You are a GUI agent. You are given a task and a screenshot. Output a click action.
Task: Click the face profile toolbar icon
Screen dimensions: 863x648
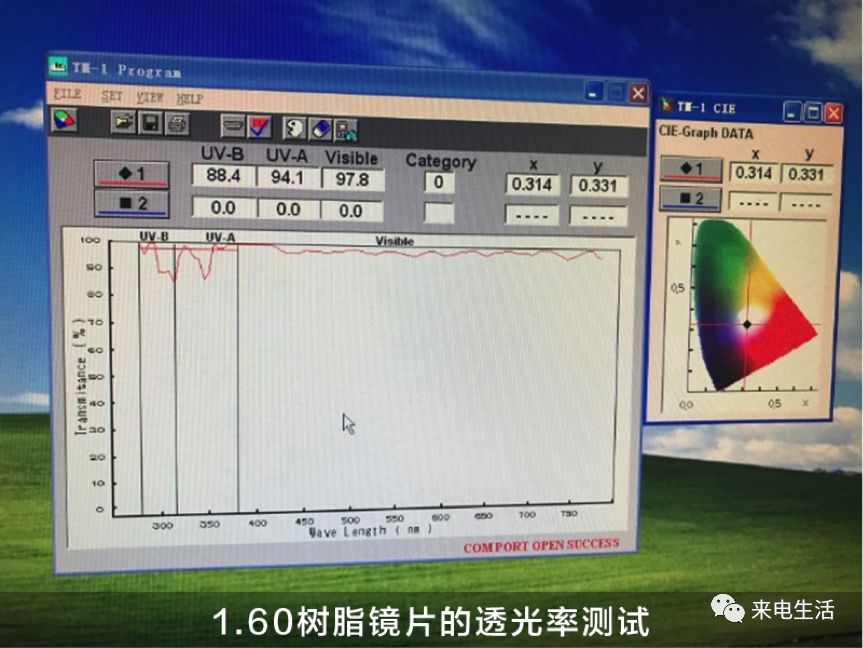[294, 128]
